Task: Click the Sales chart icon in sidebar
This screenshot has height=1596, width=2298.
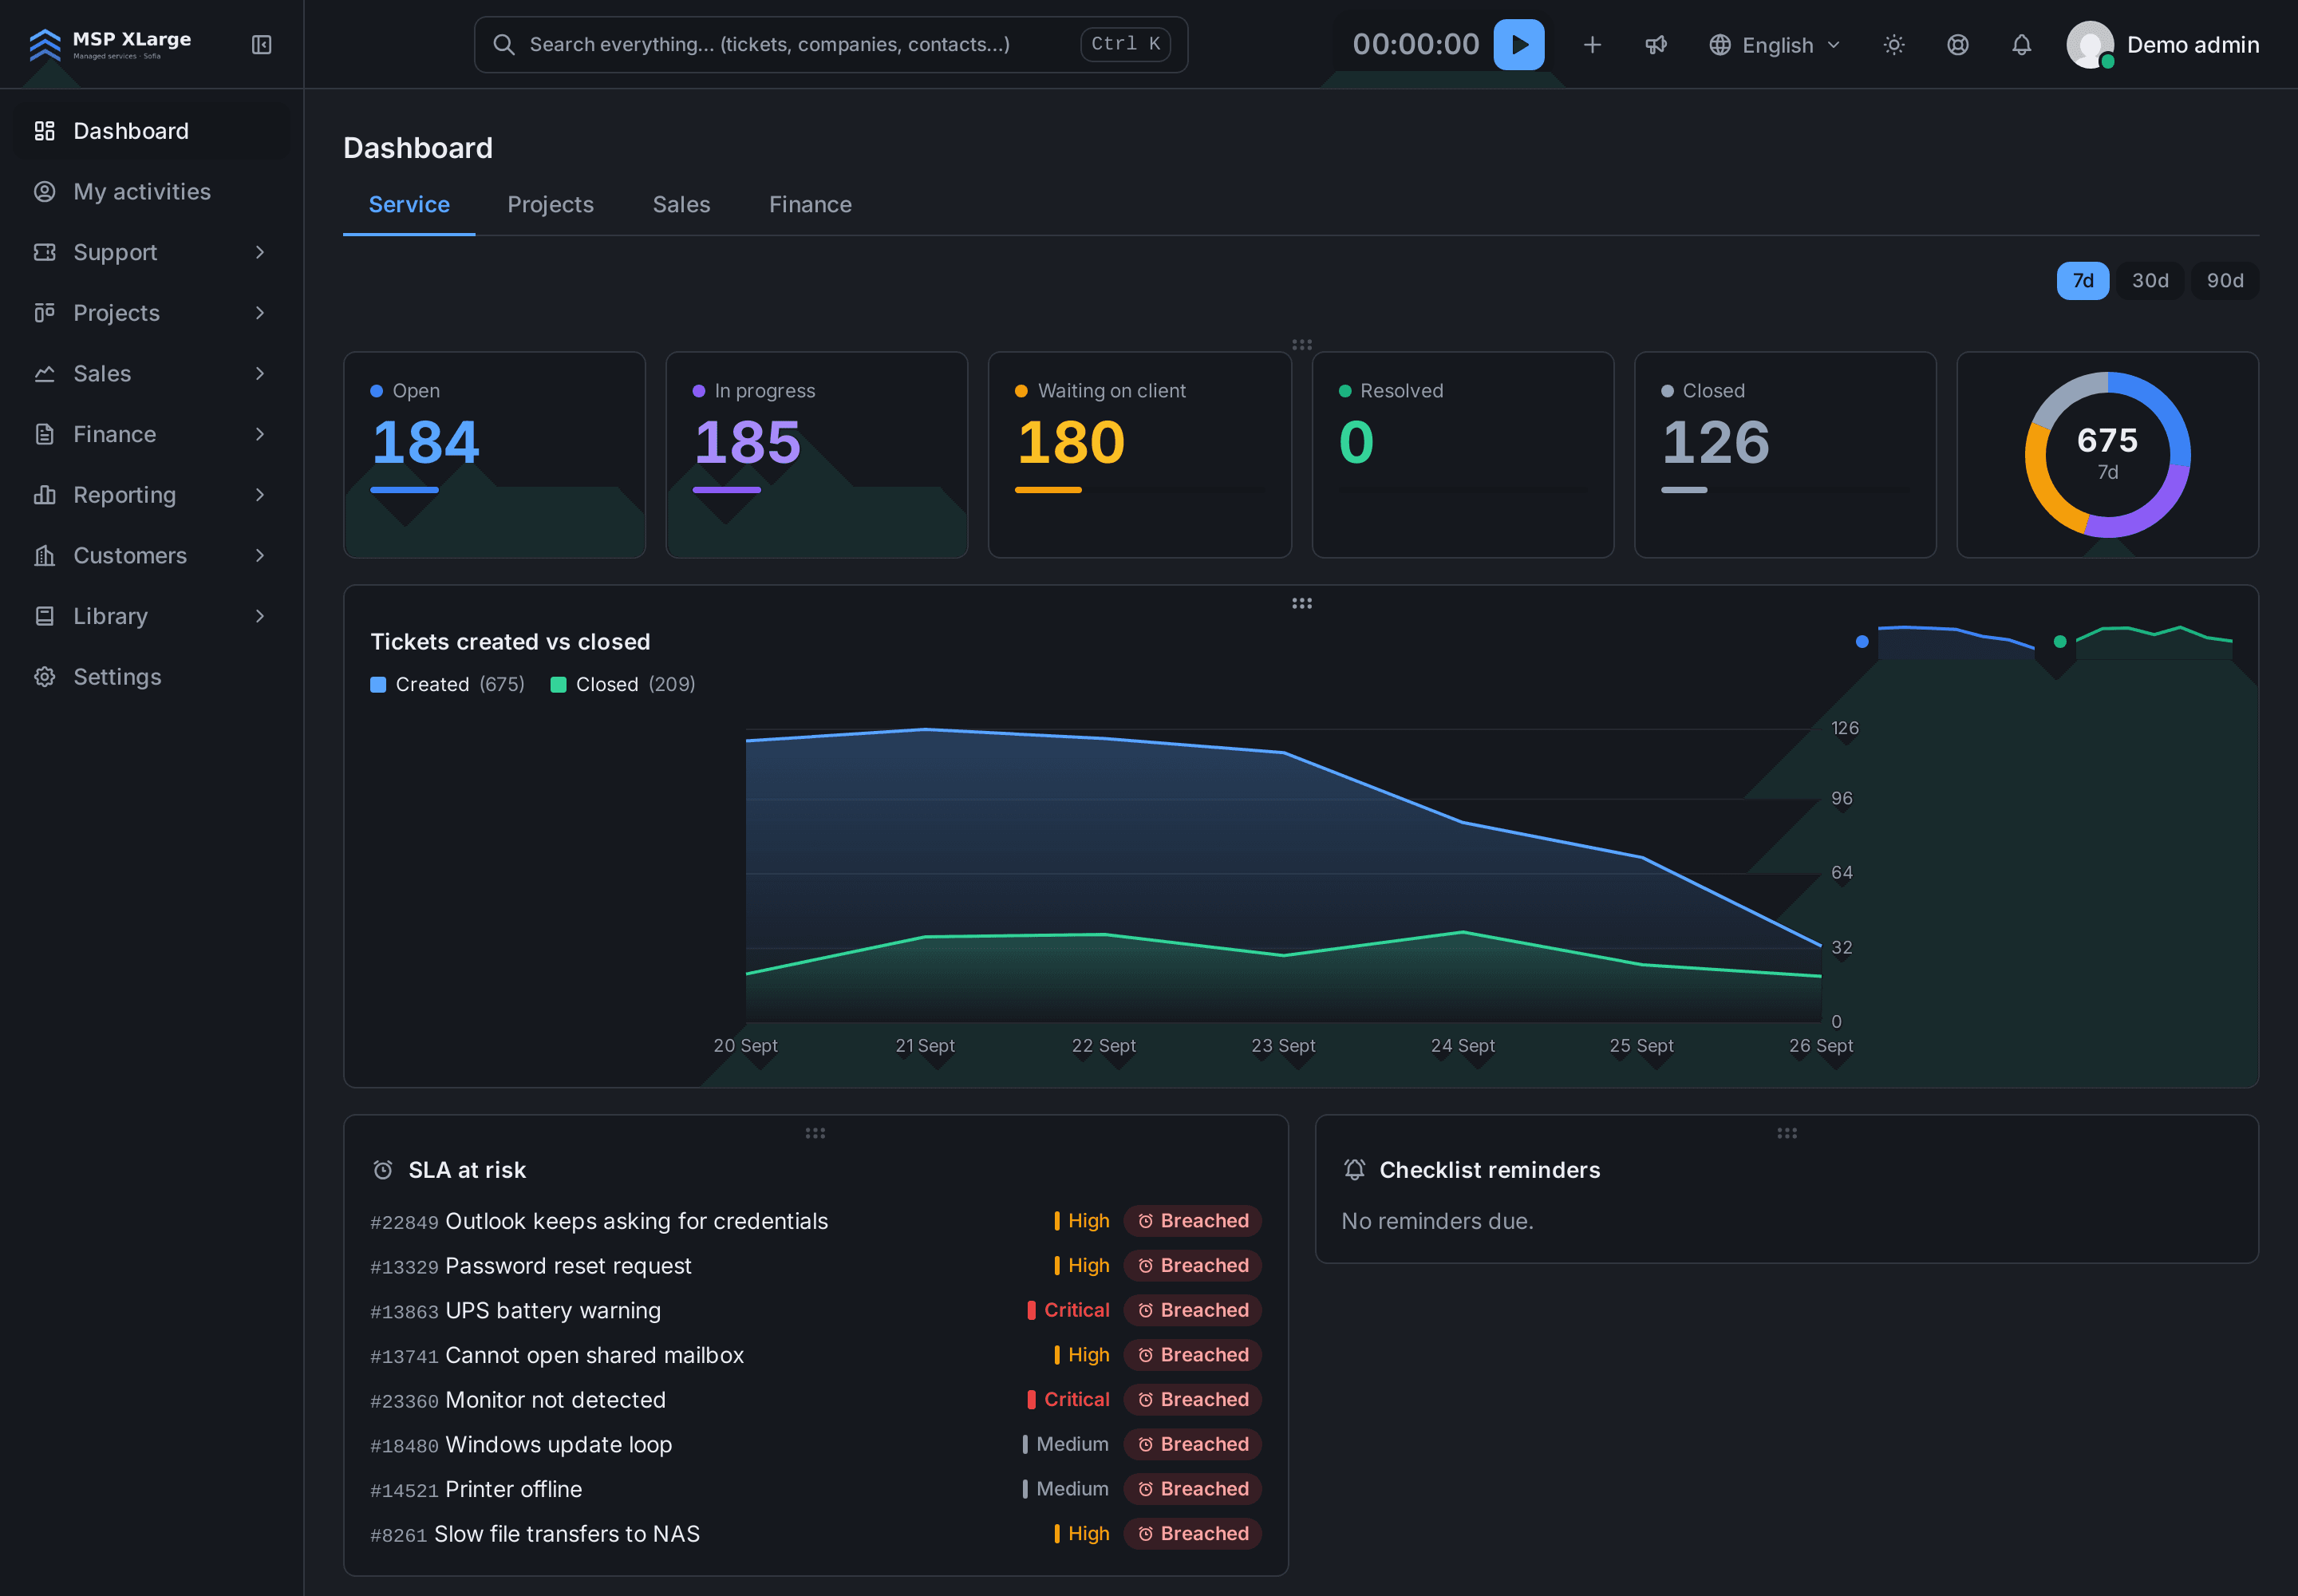Action: (x=44, y=373)
